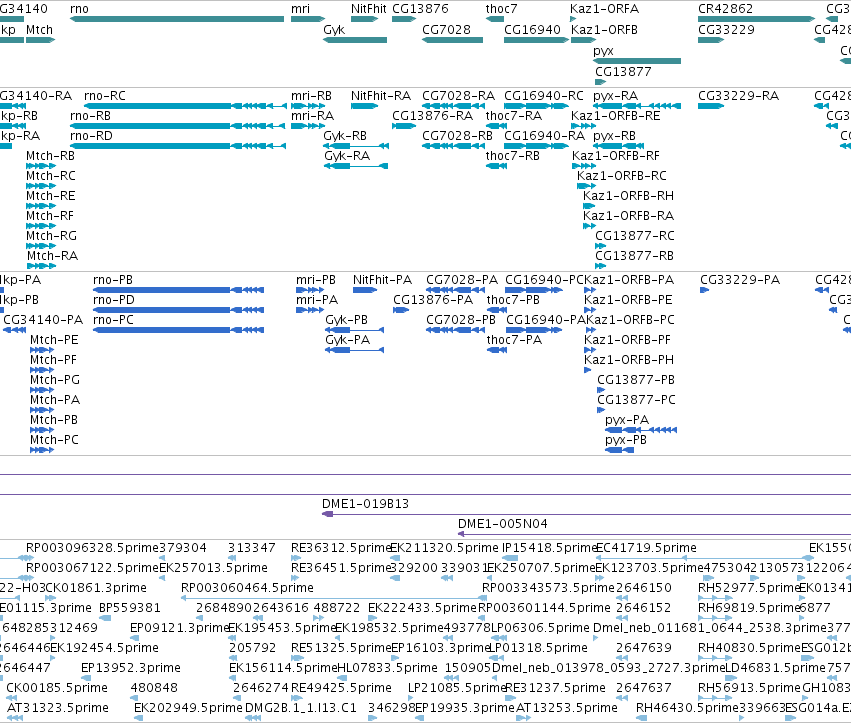Click transcript Kaz1-ORFB-RH

tap(628, 196)
